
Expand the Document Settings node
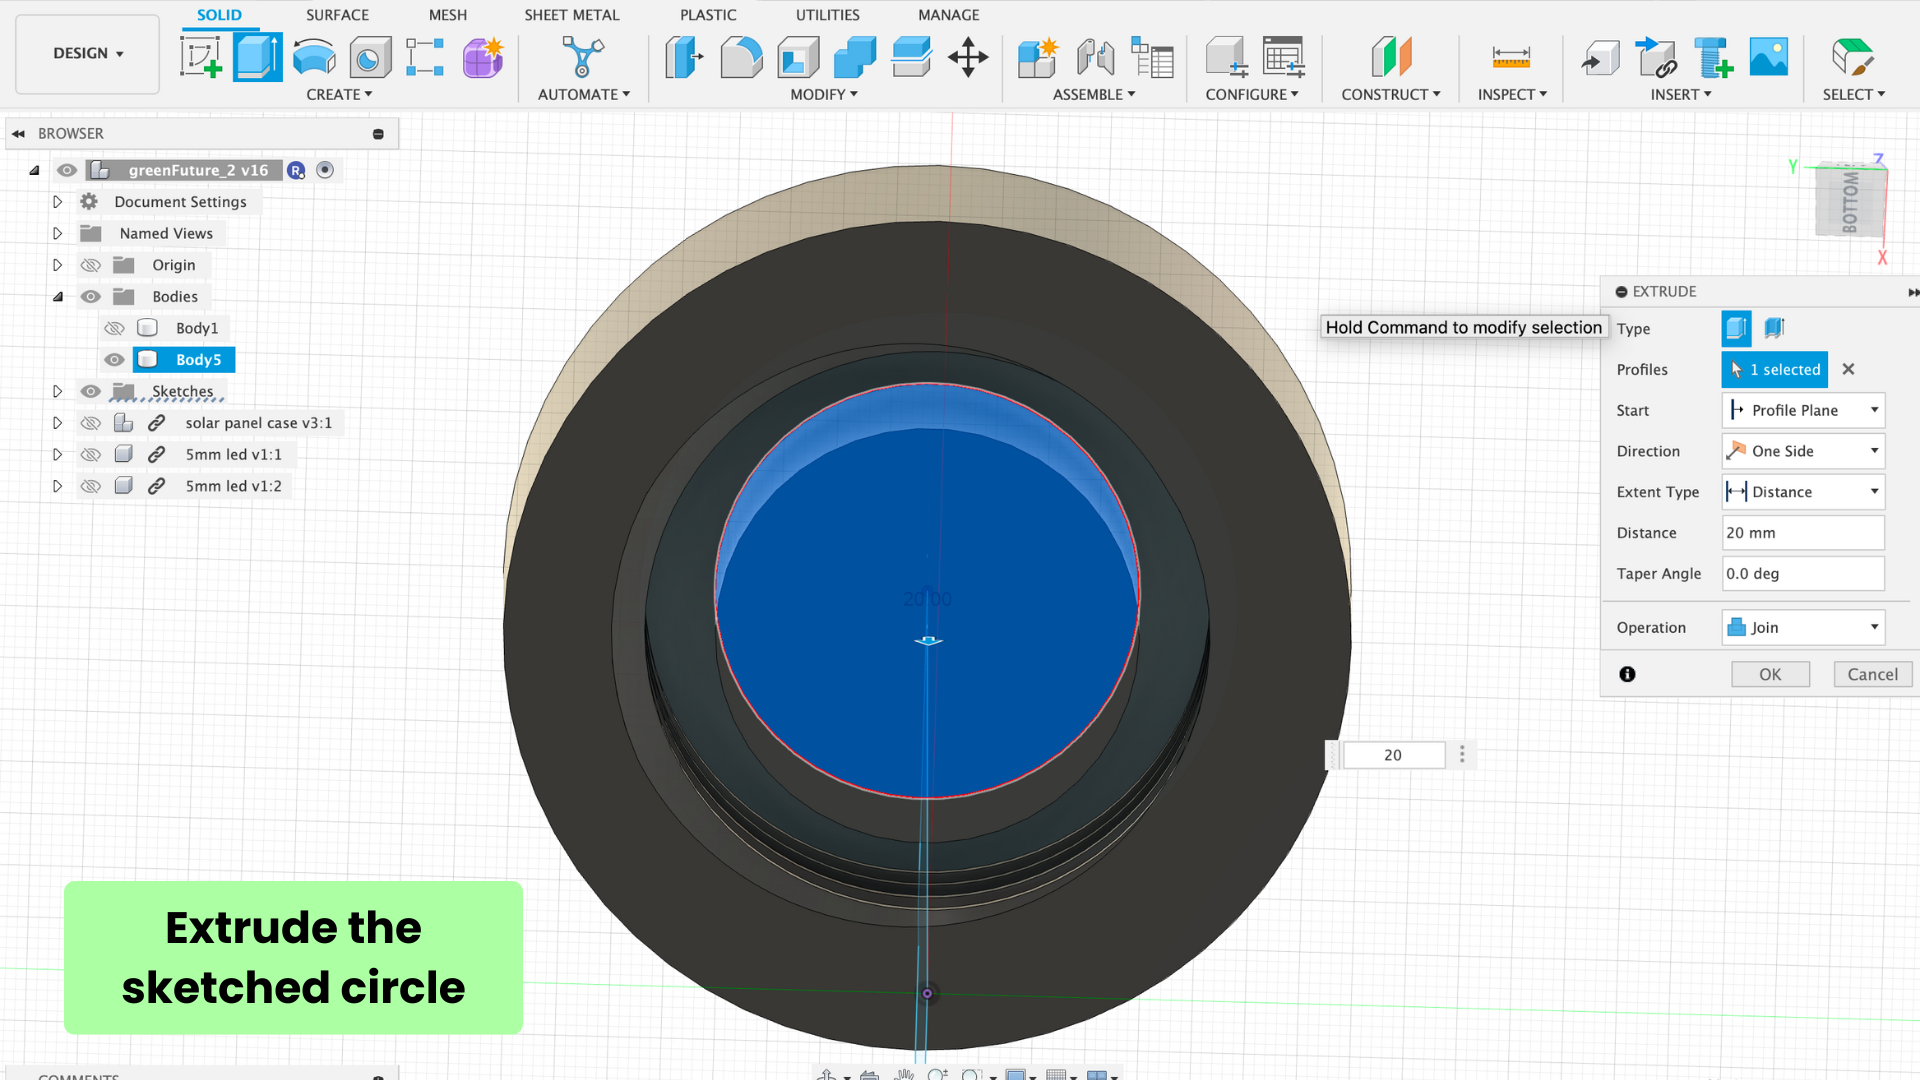[57, 202]
